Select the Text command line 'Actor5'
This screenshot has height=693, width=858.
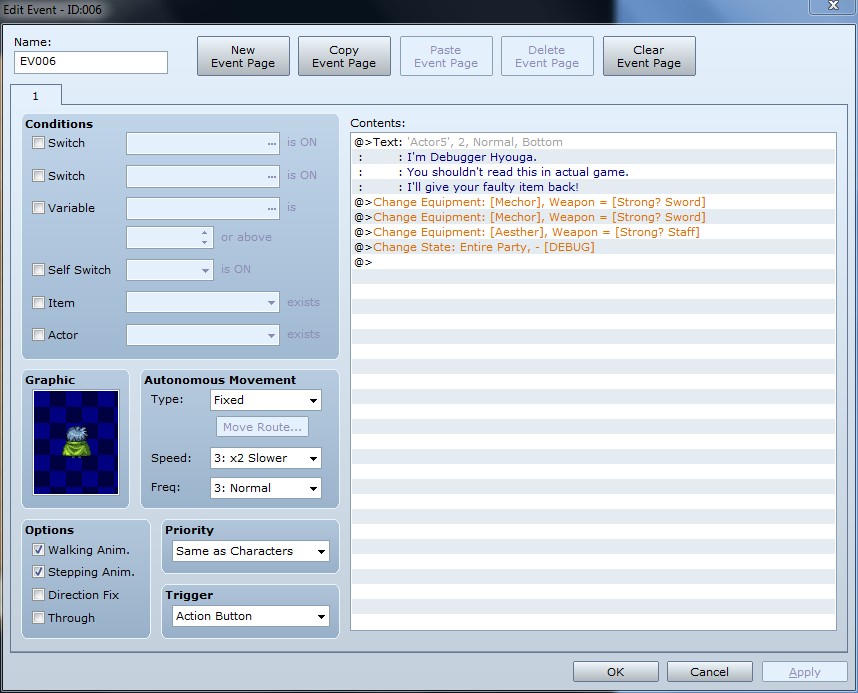point(593,142)
